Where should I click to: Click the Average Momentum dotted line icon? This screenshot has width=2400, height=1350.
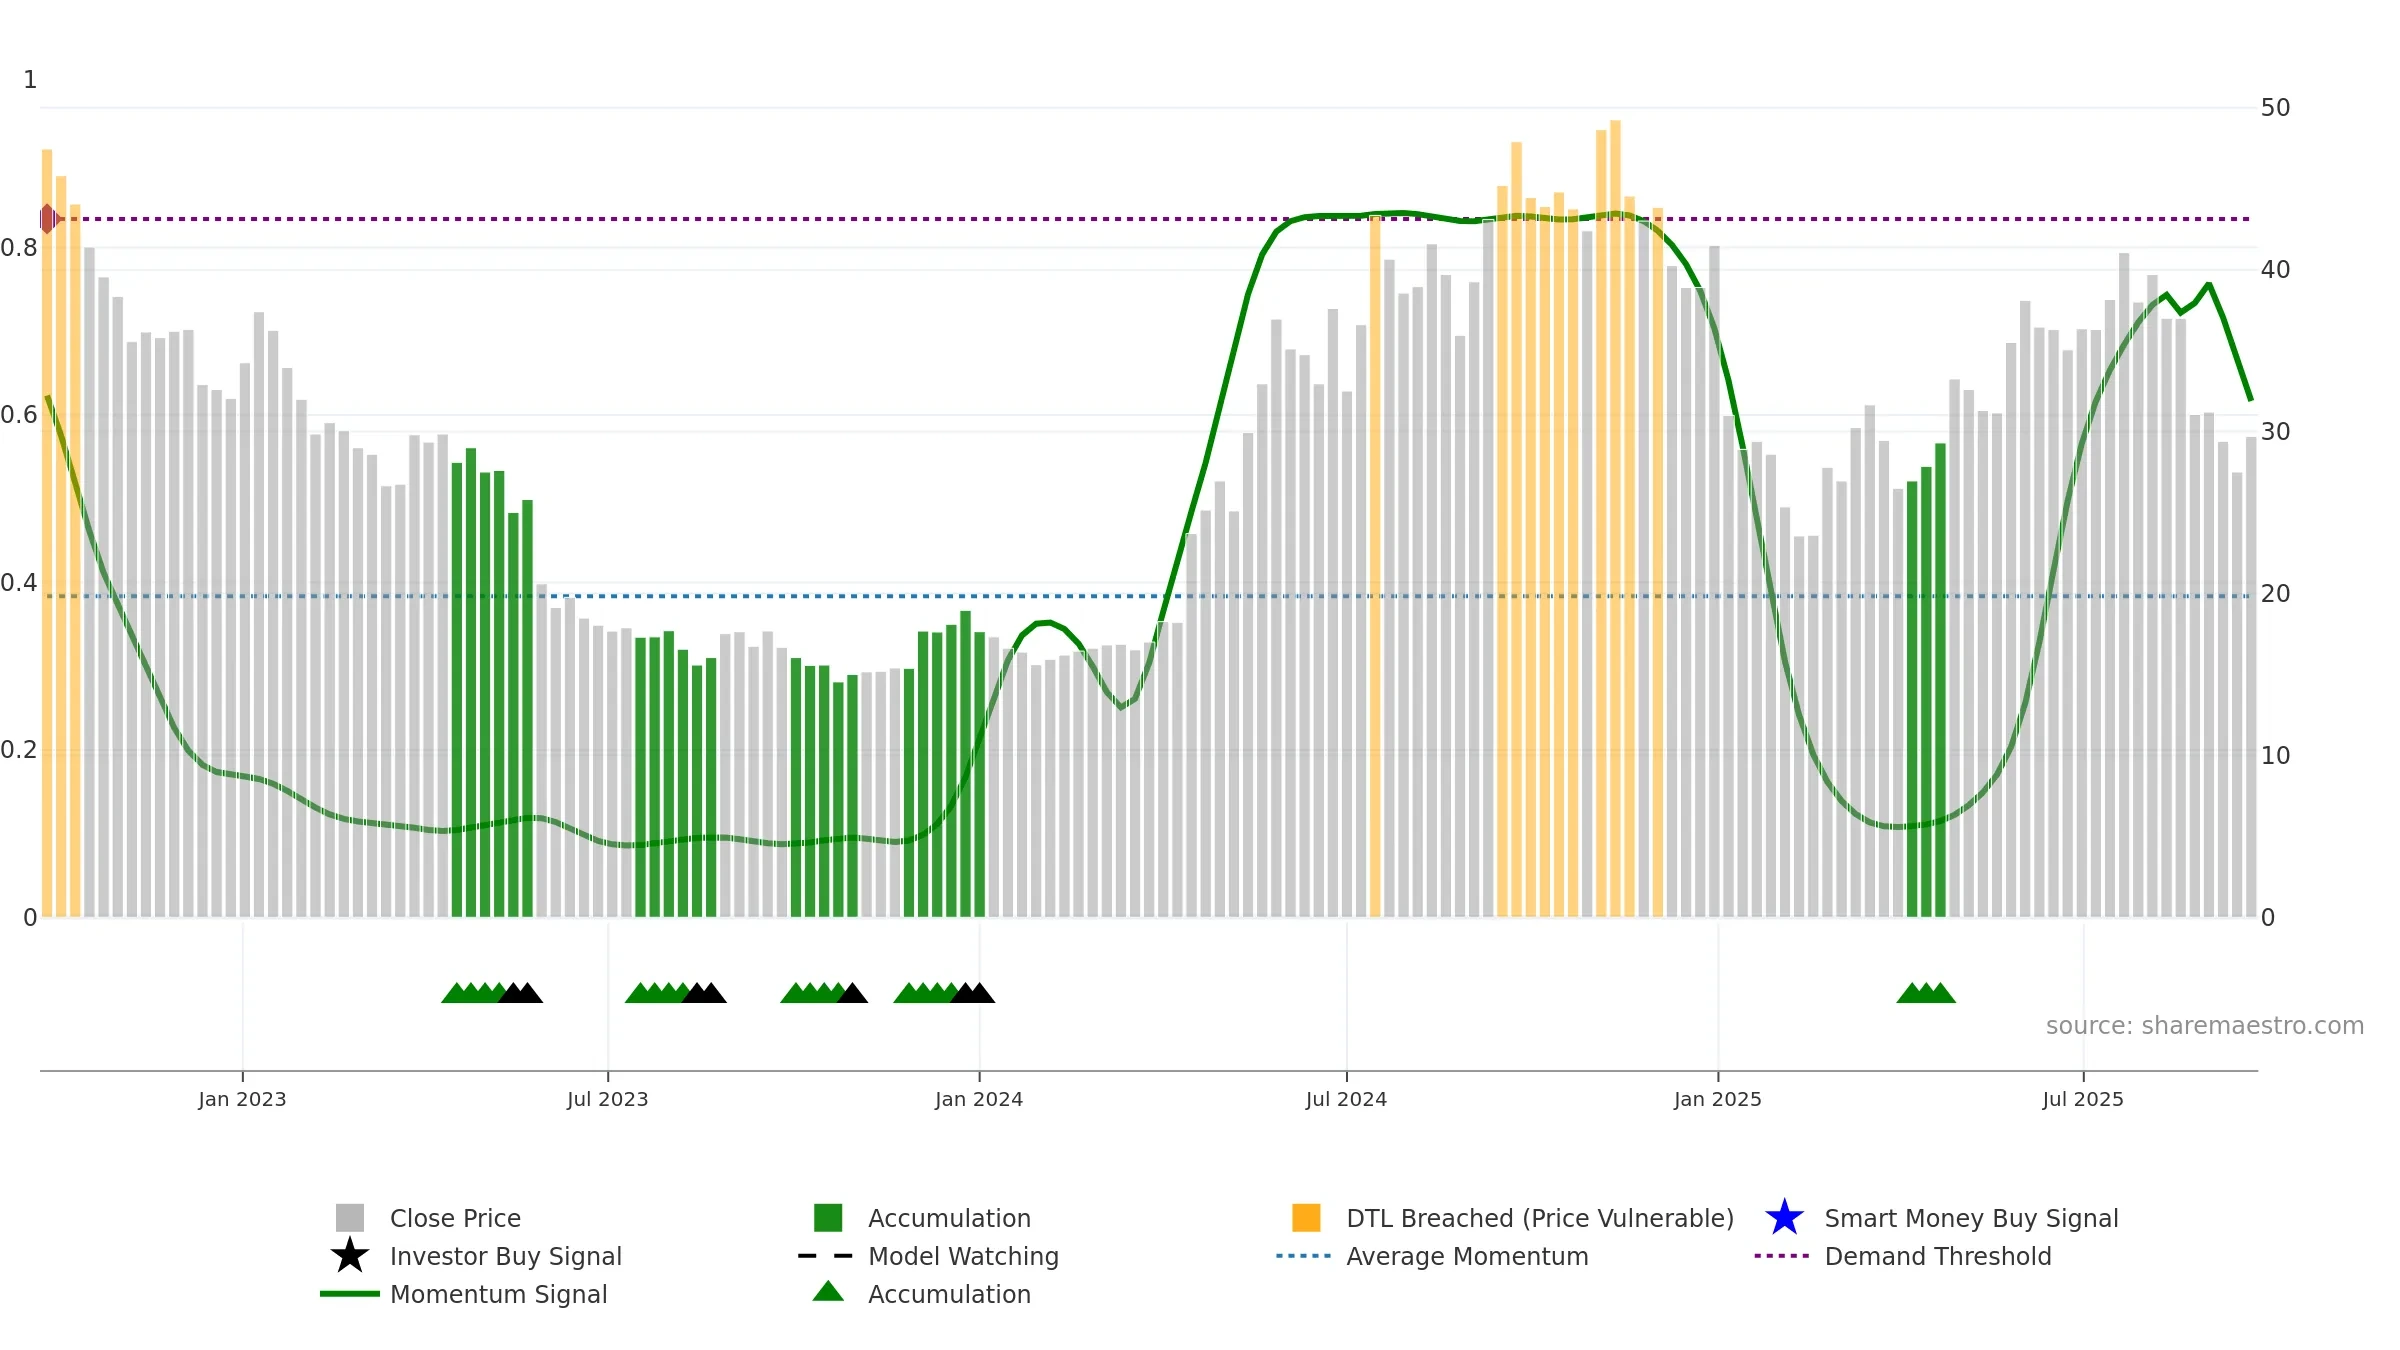coord(1304,1256)
